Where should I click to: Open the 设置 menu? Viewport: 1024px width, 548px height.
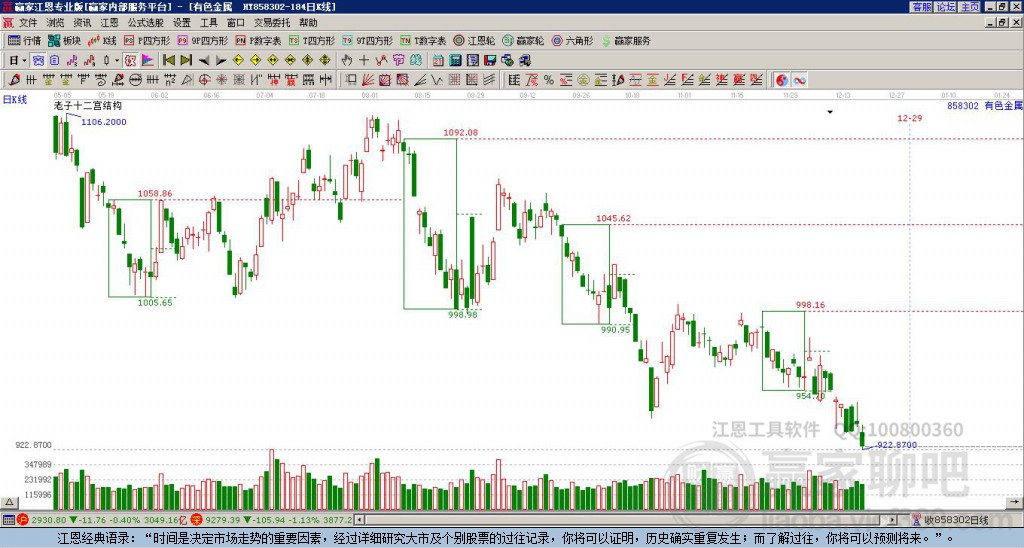coord(182,23)
